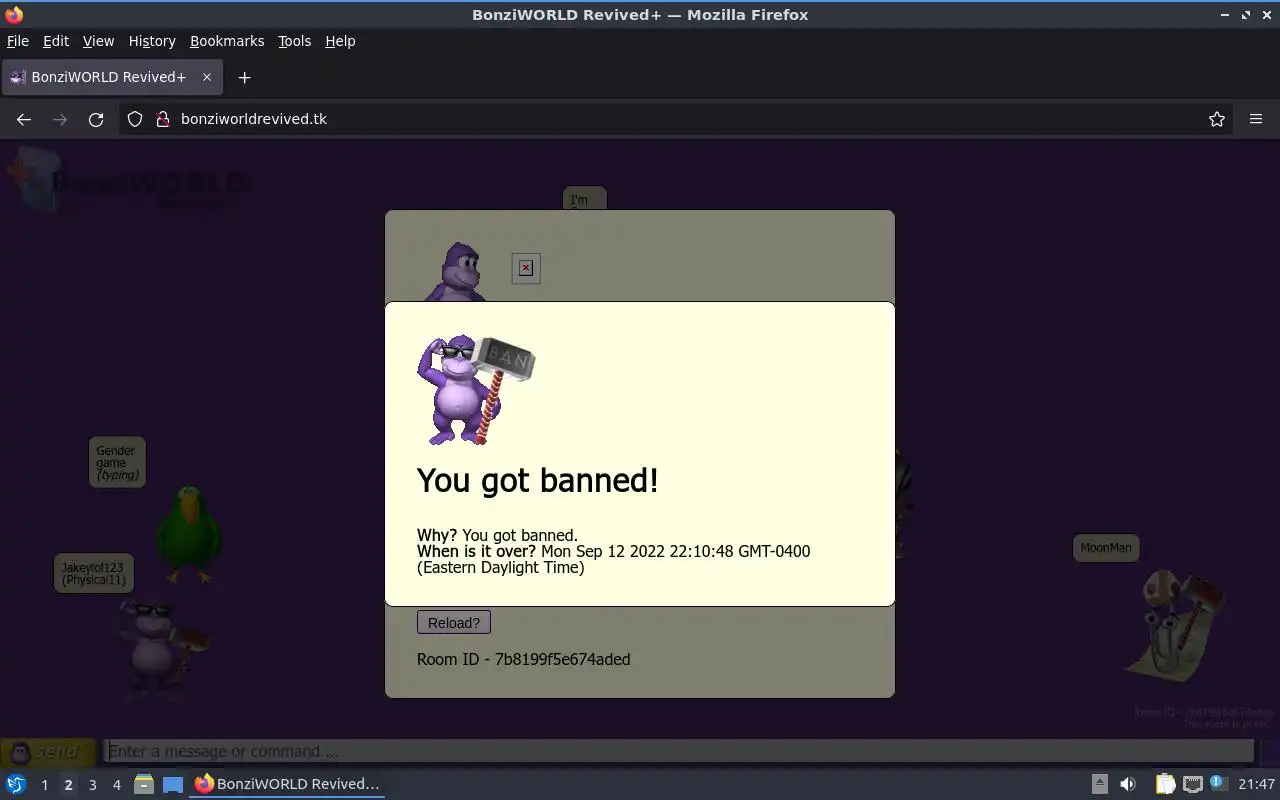Open the Tools menu
This screenshot has width=1280, height=800.
[x=294, y=41]
